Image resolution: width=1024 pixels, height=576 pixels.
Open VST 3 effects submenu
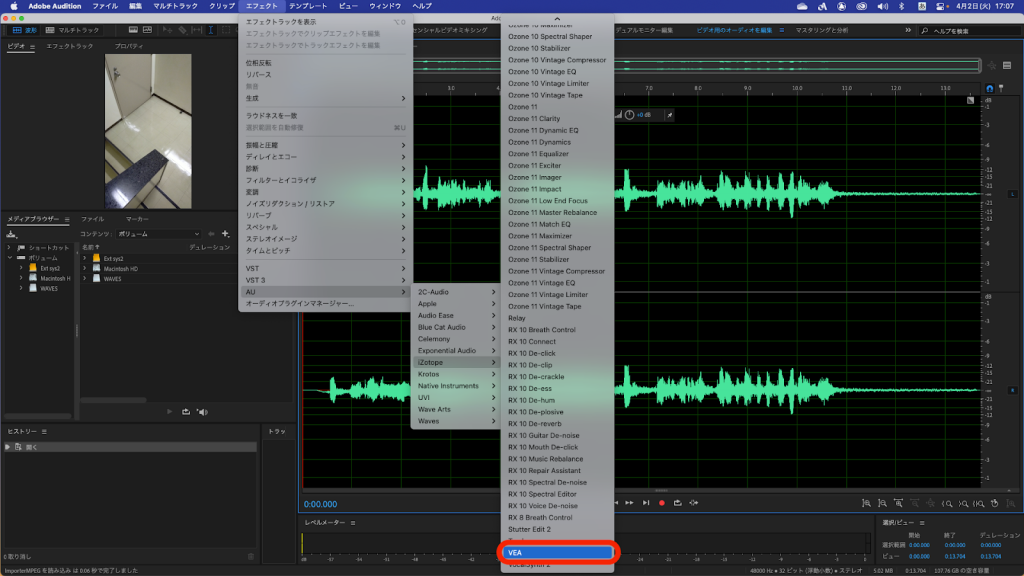tap(325, 280)
